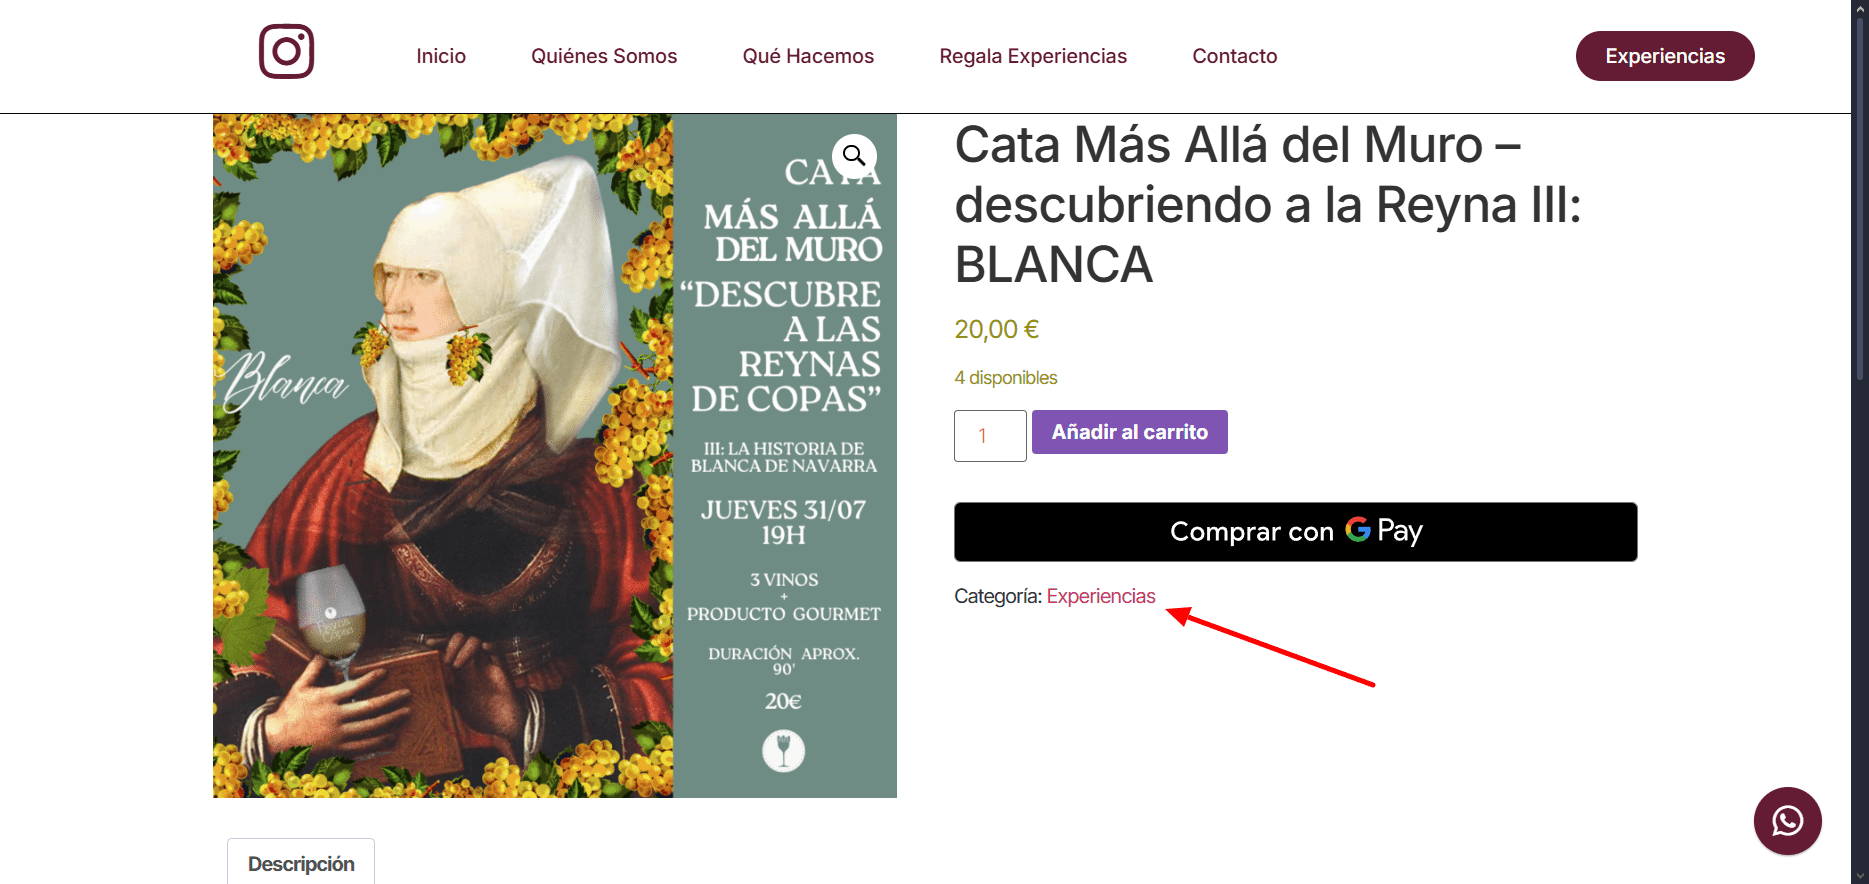Open Quiénes Somos page

(604, 56)
